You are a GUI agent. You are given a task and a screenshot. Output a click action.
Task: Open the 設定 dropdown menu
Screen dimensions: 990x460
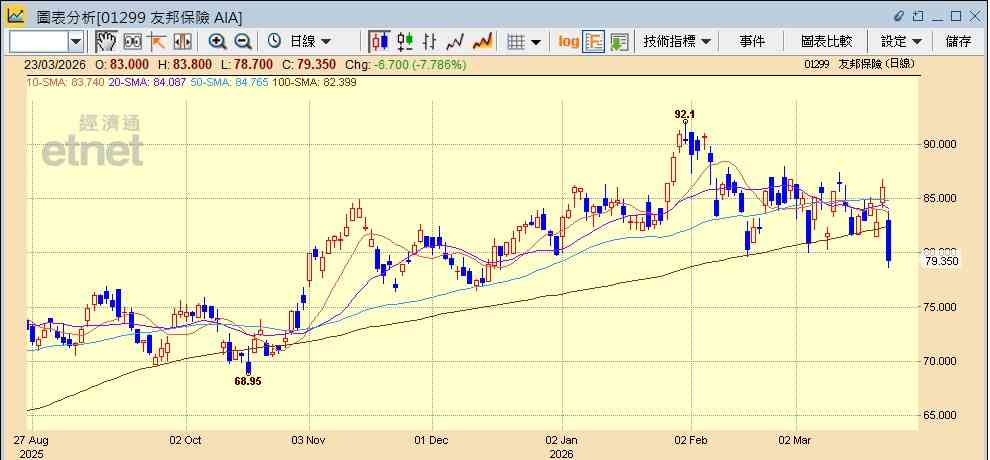(902, 42)
